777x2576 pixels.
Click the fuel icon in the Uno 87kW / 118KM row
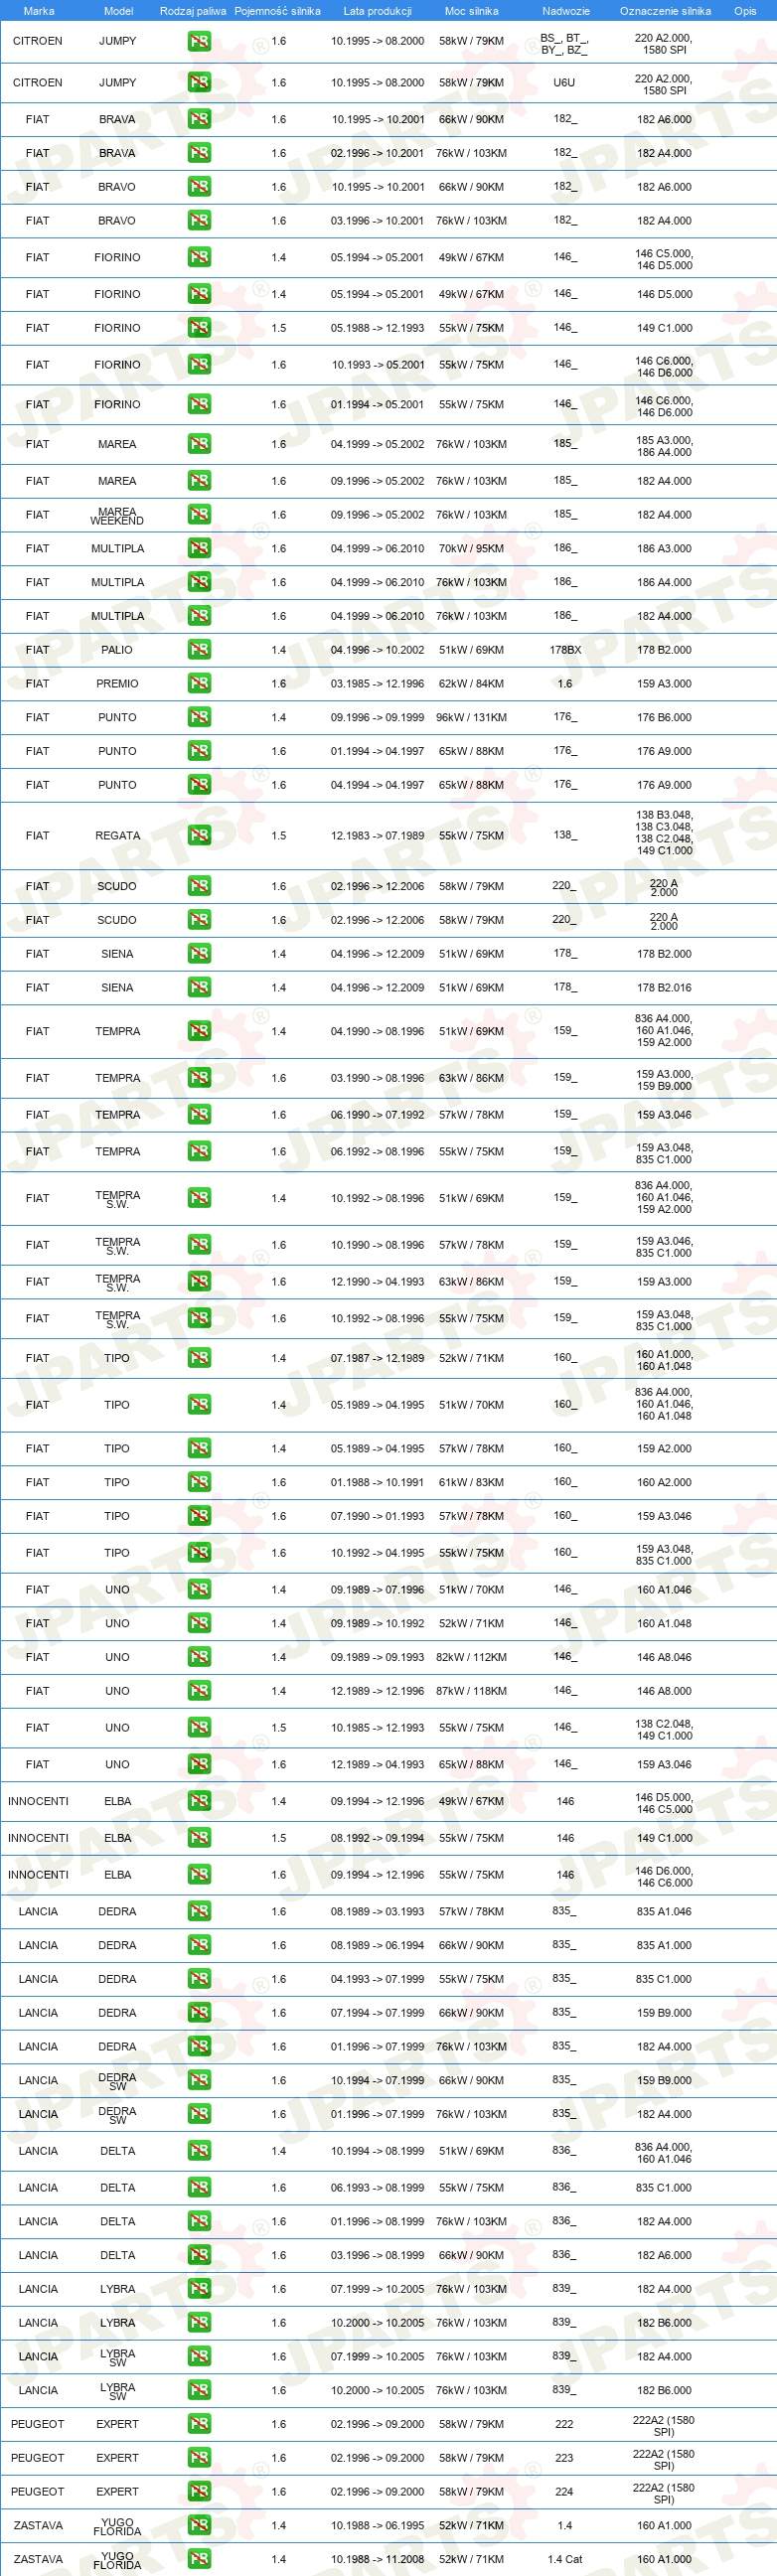(x=199, y=1692)
